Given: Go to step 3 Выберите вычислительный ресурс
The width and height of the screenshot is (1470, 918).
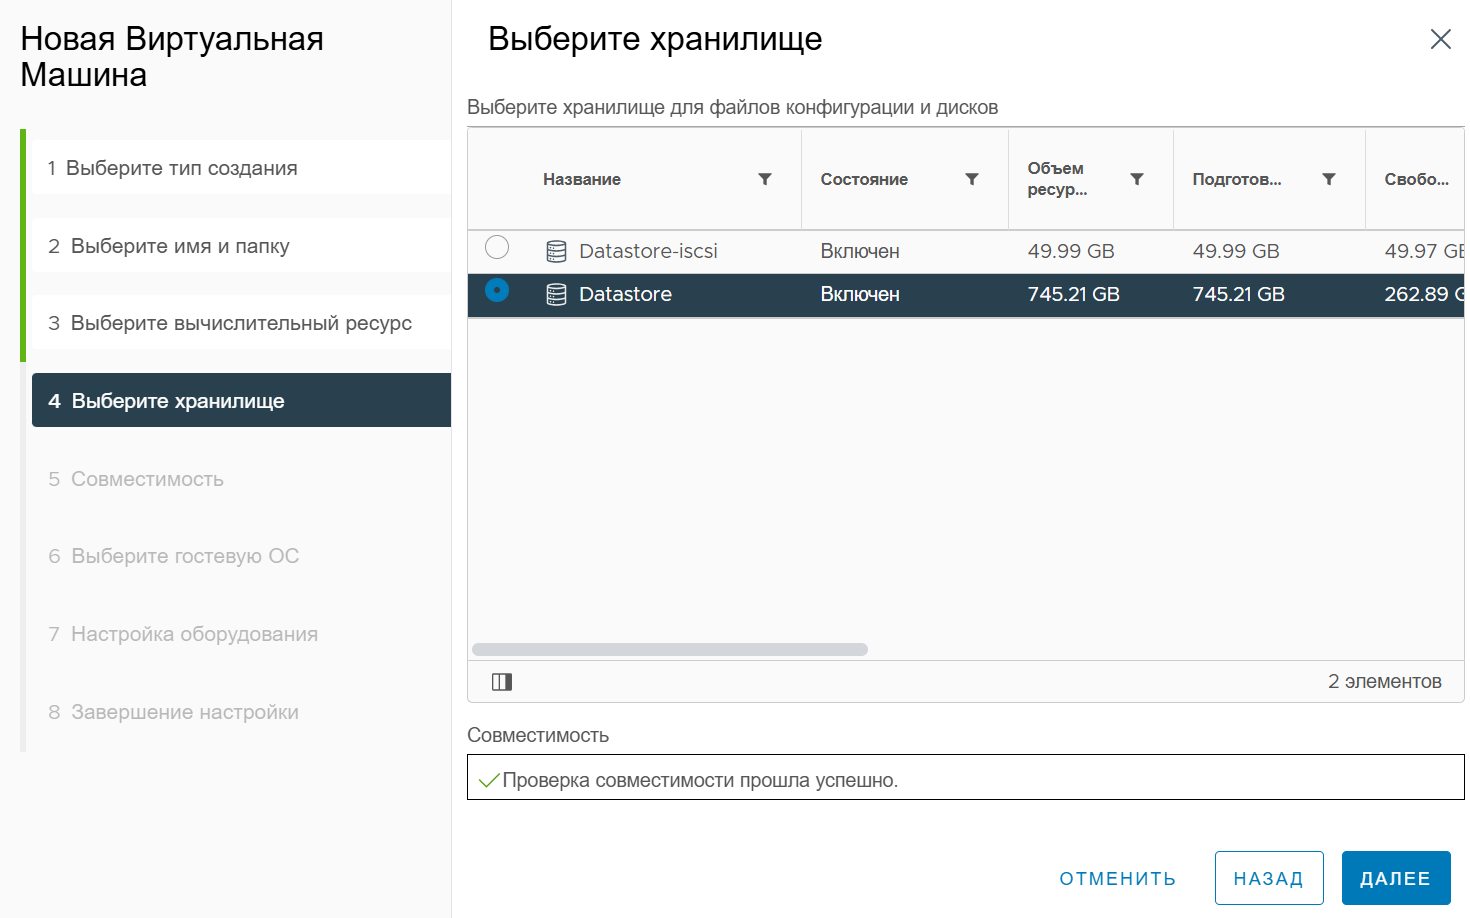Looking at the screenshot, I should click(241, 323).
